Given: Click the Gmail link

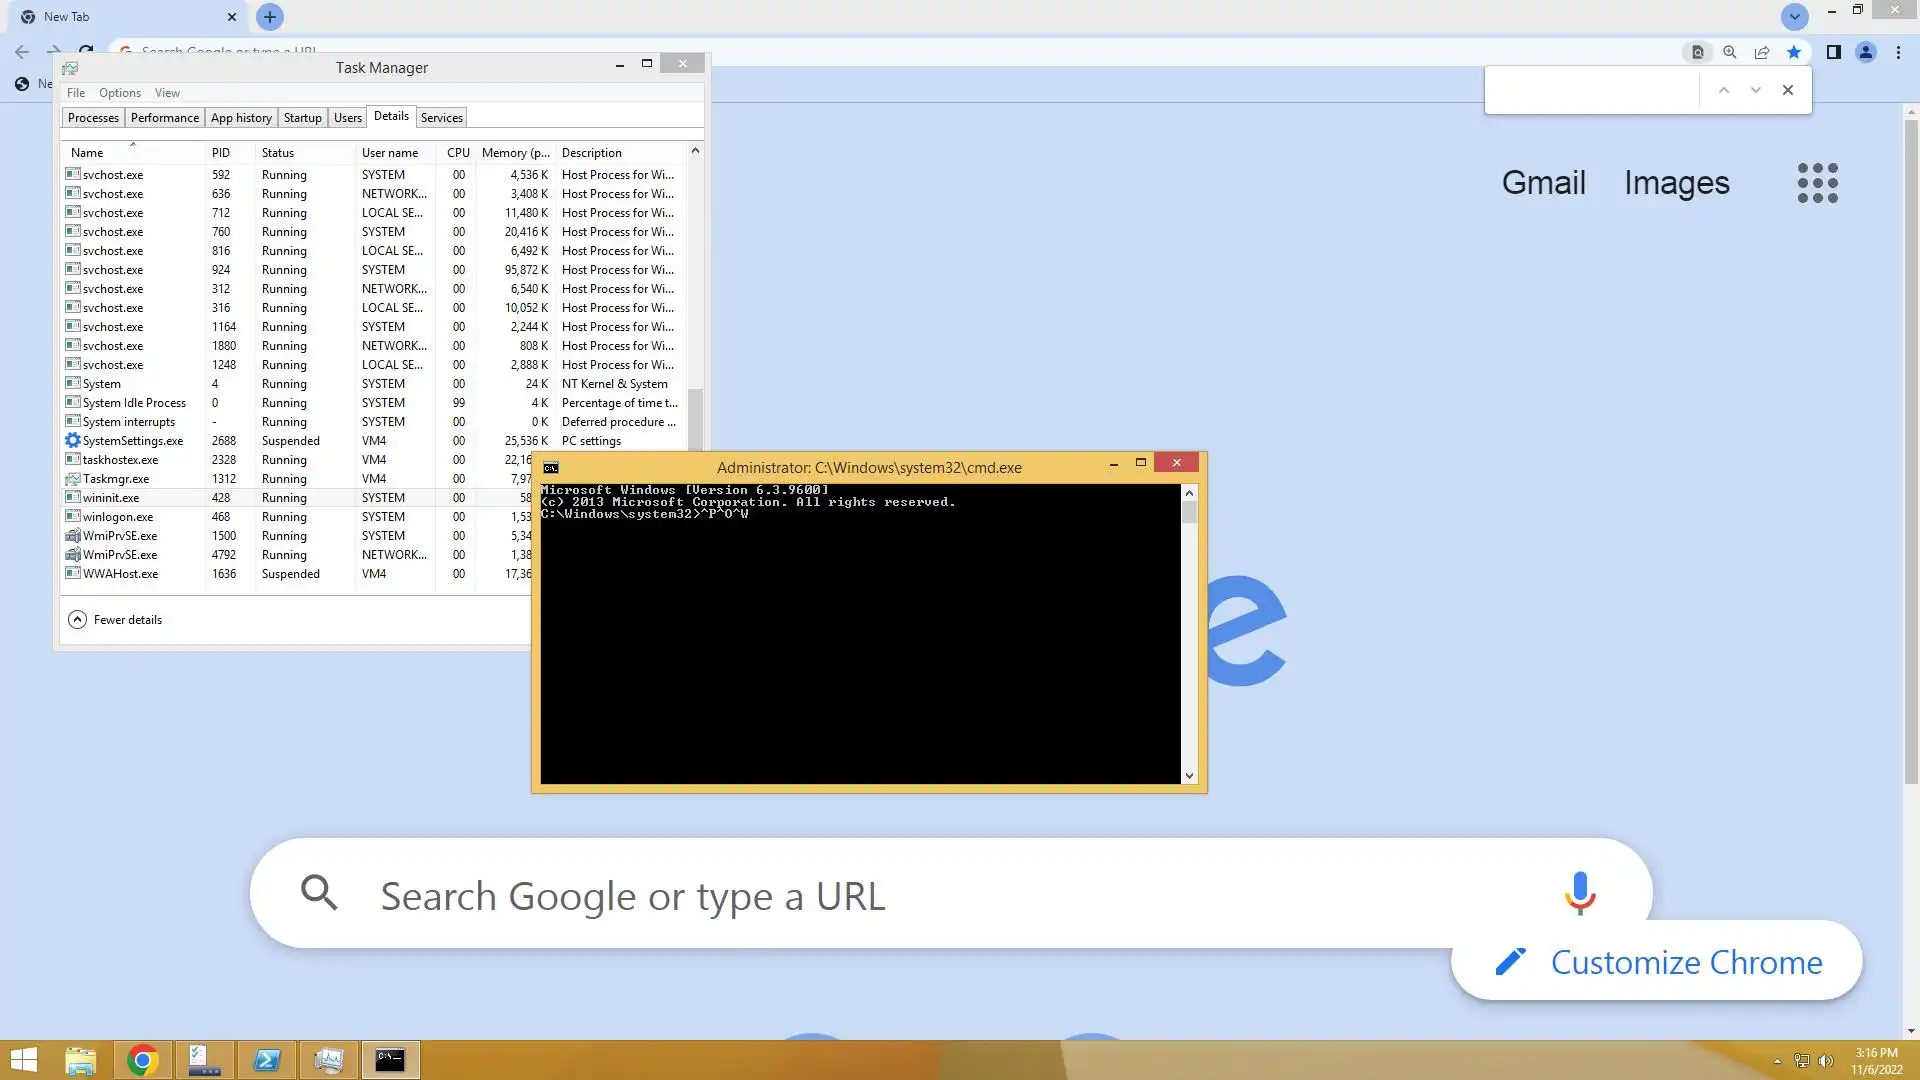Looking at the screenshot, I should [1543, 183].
